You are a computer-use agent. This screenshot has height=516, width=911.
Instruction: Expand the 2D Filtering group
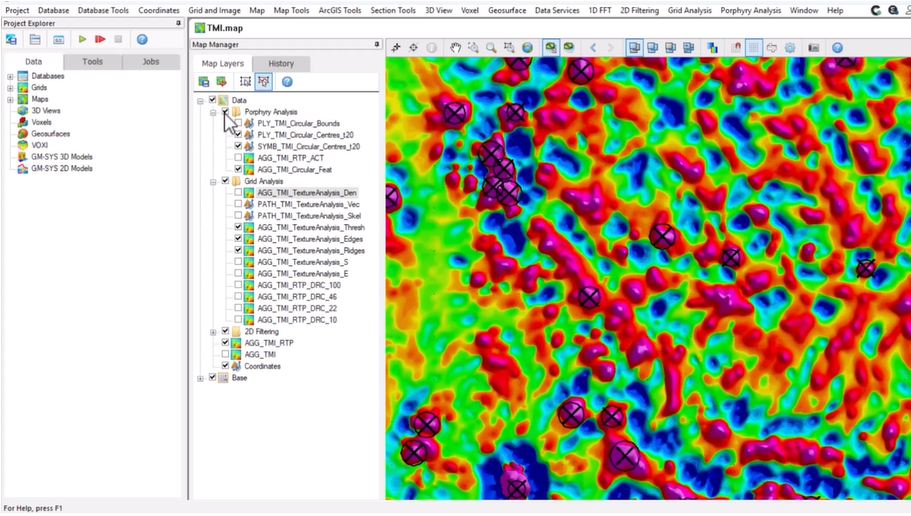pyautogui.click(x=213, y=332)
